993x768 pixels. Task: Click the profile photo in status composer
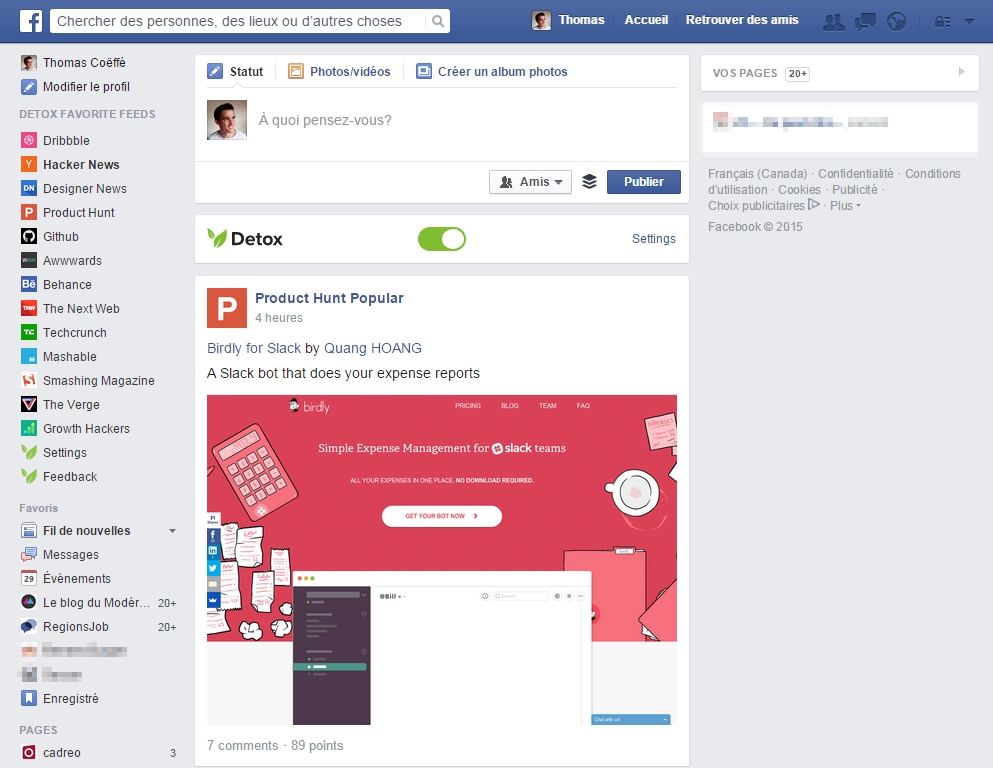tap(227, 120)
